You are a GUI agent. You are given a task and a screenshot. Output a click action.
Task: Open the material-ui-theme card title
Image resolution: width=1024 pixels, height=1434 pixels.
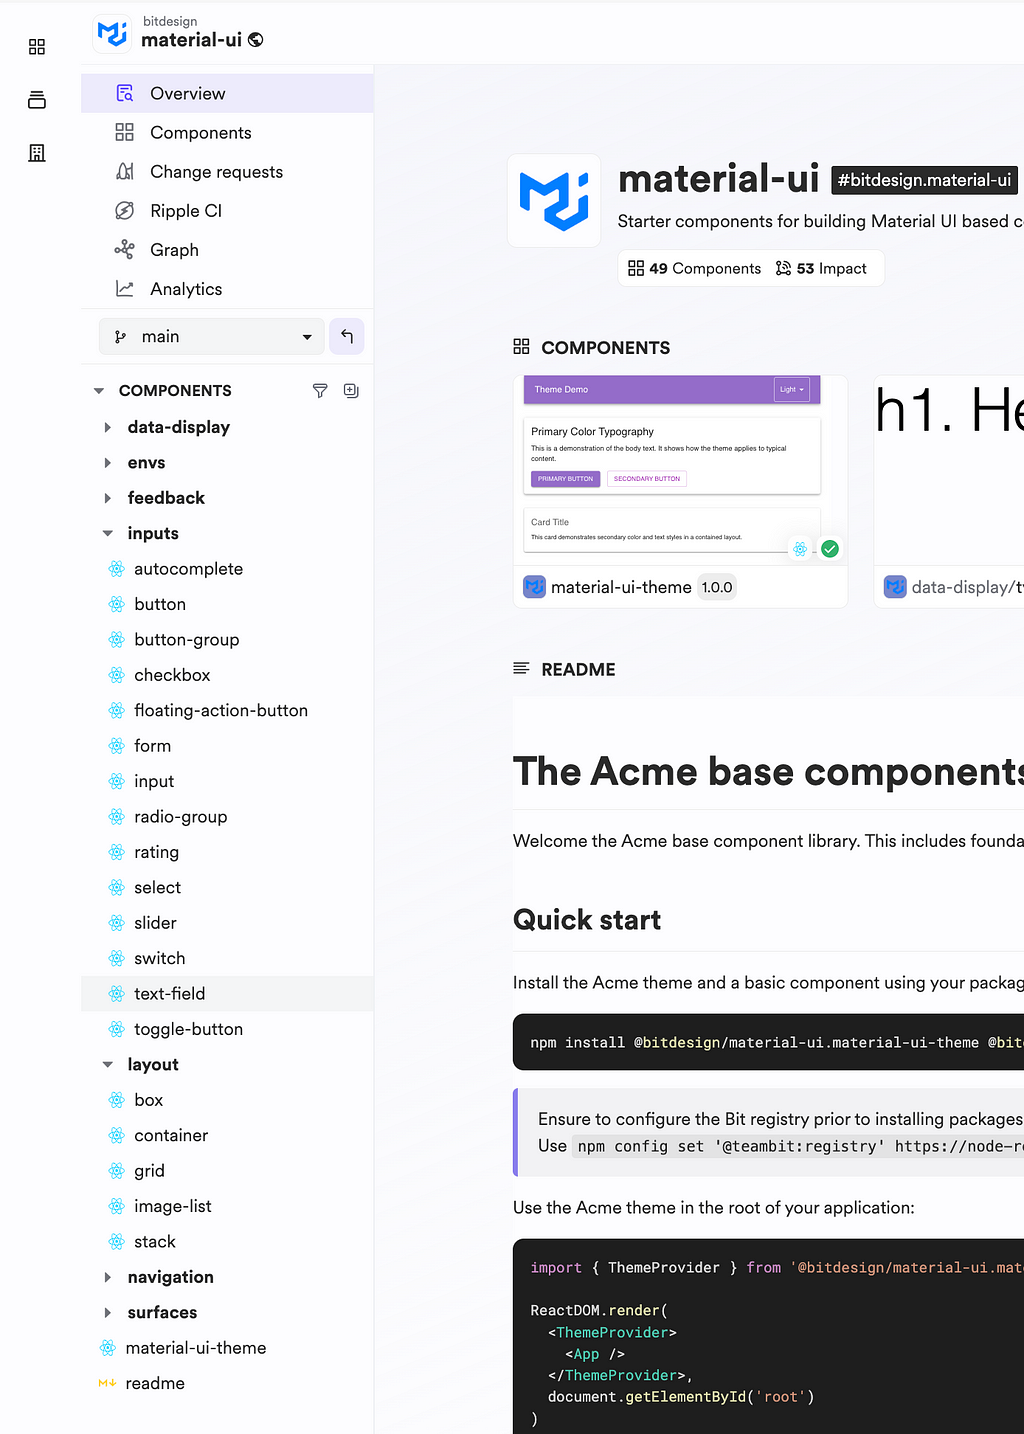[621, 587]
